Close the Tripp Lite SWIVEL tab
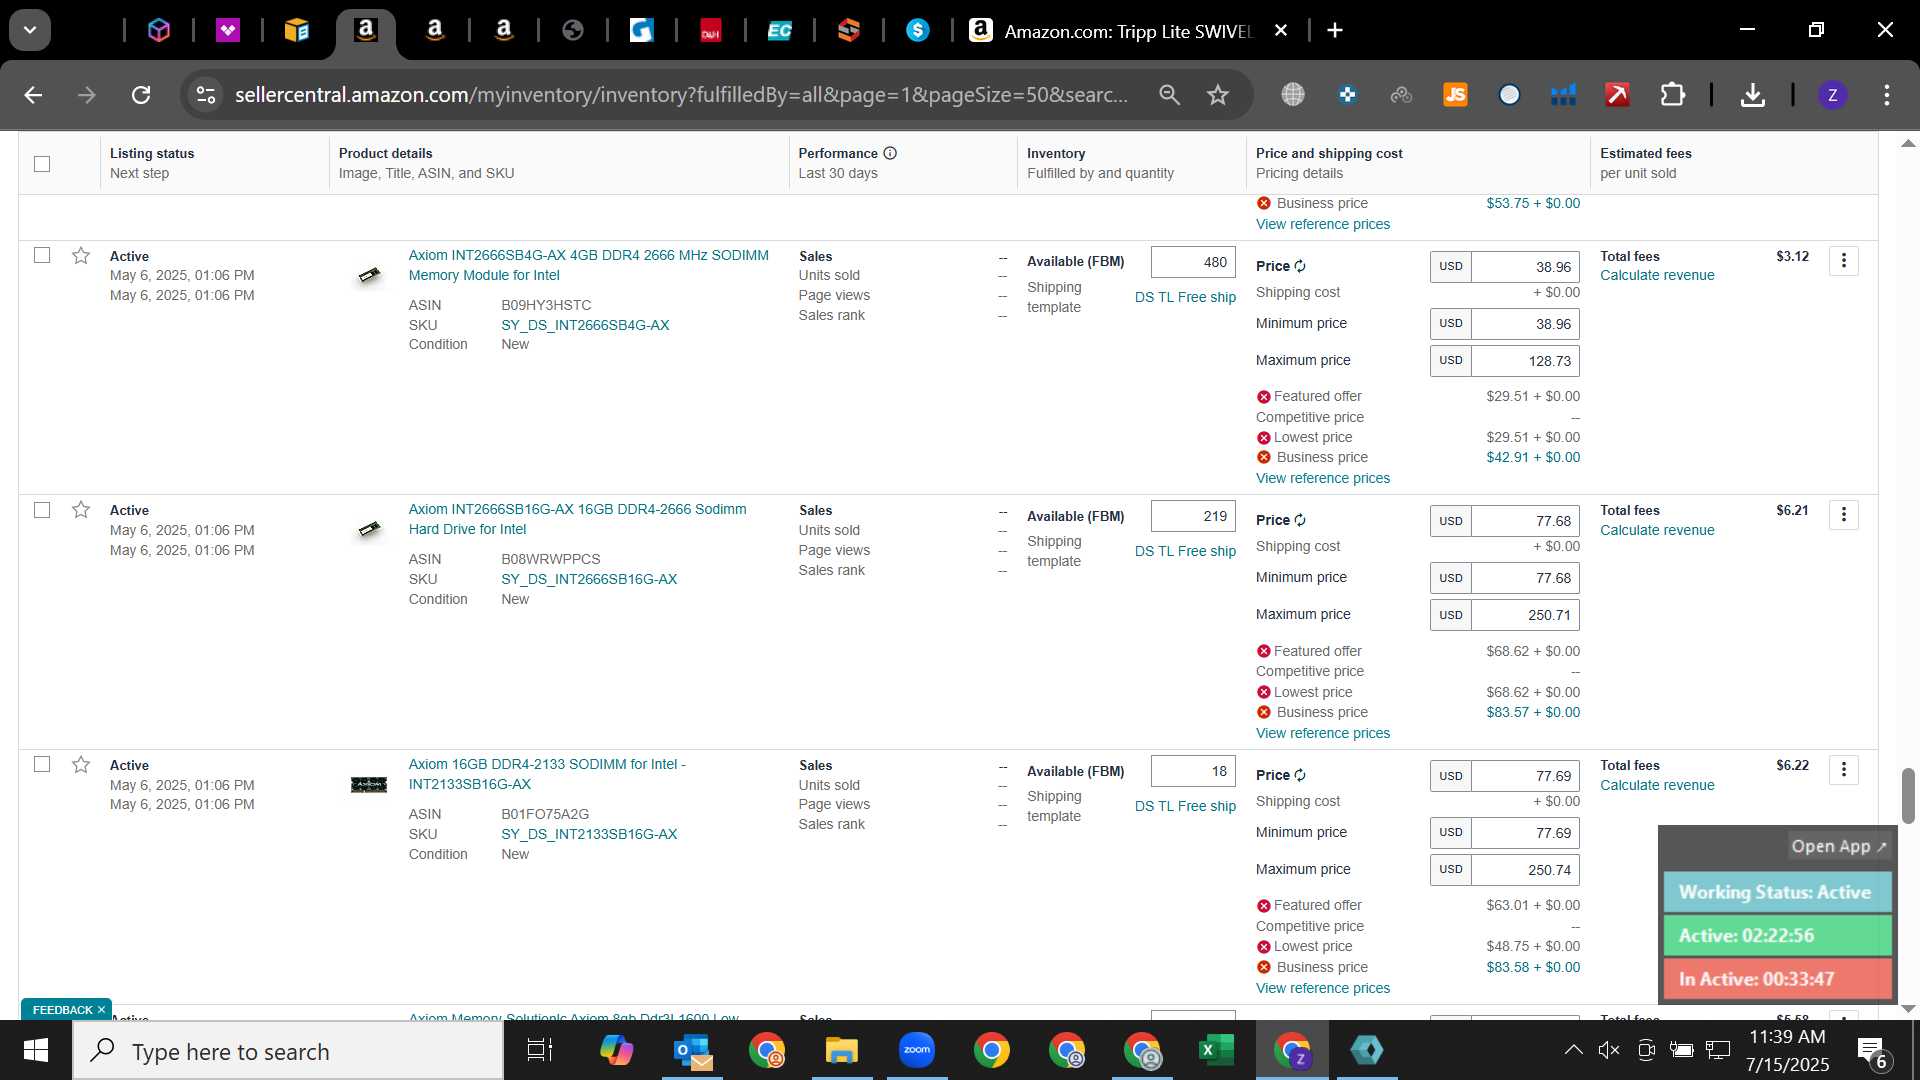Screen dimensions: 1920x1080 [x=1280, y=31]
